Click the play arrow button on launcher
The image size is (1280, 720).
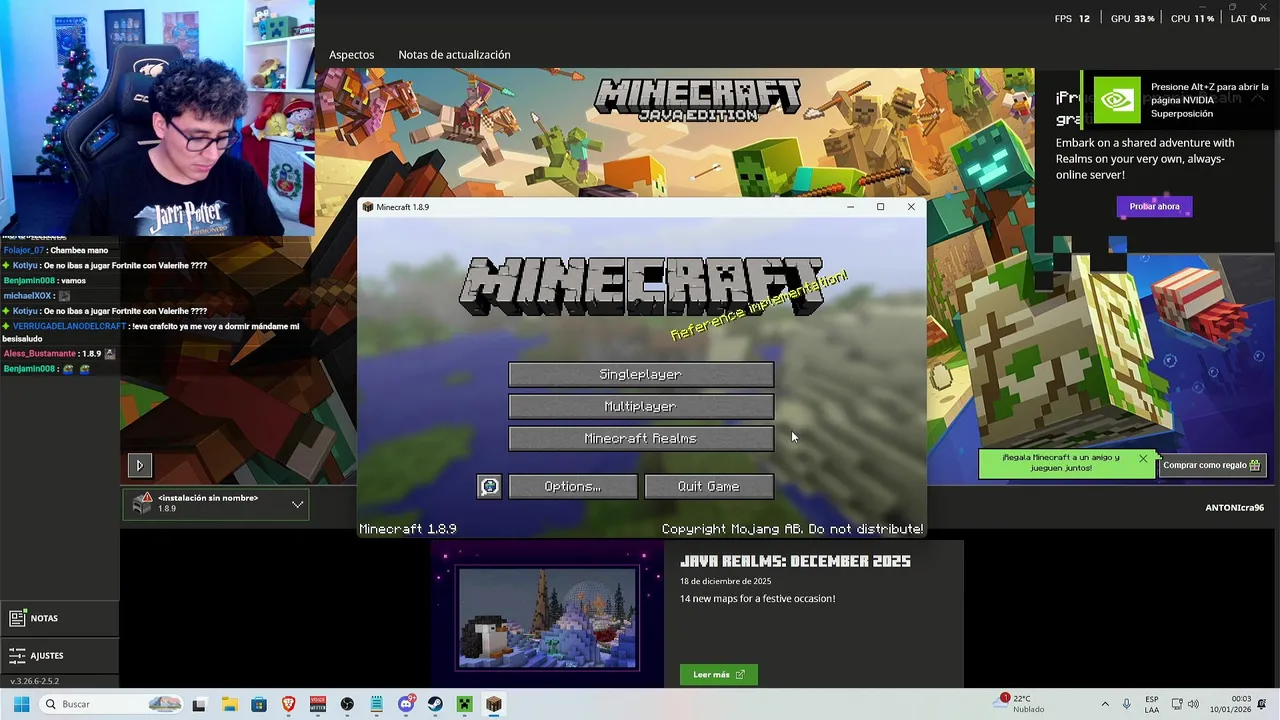(139, 465)
